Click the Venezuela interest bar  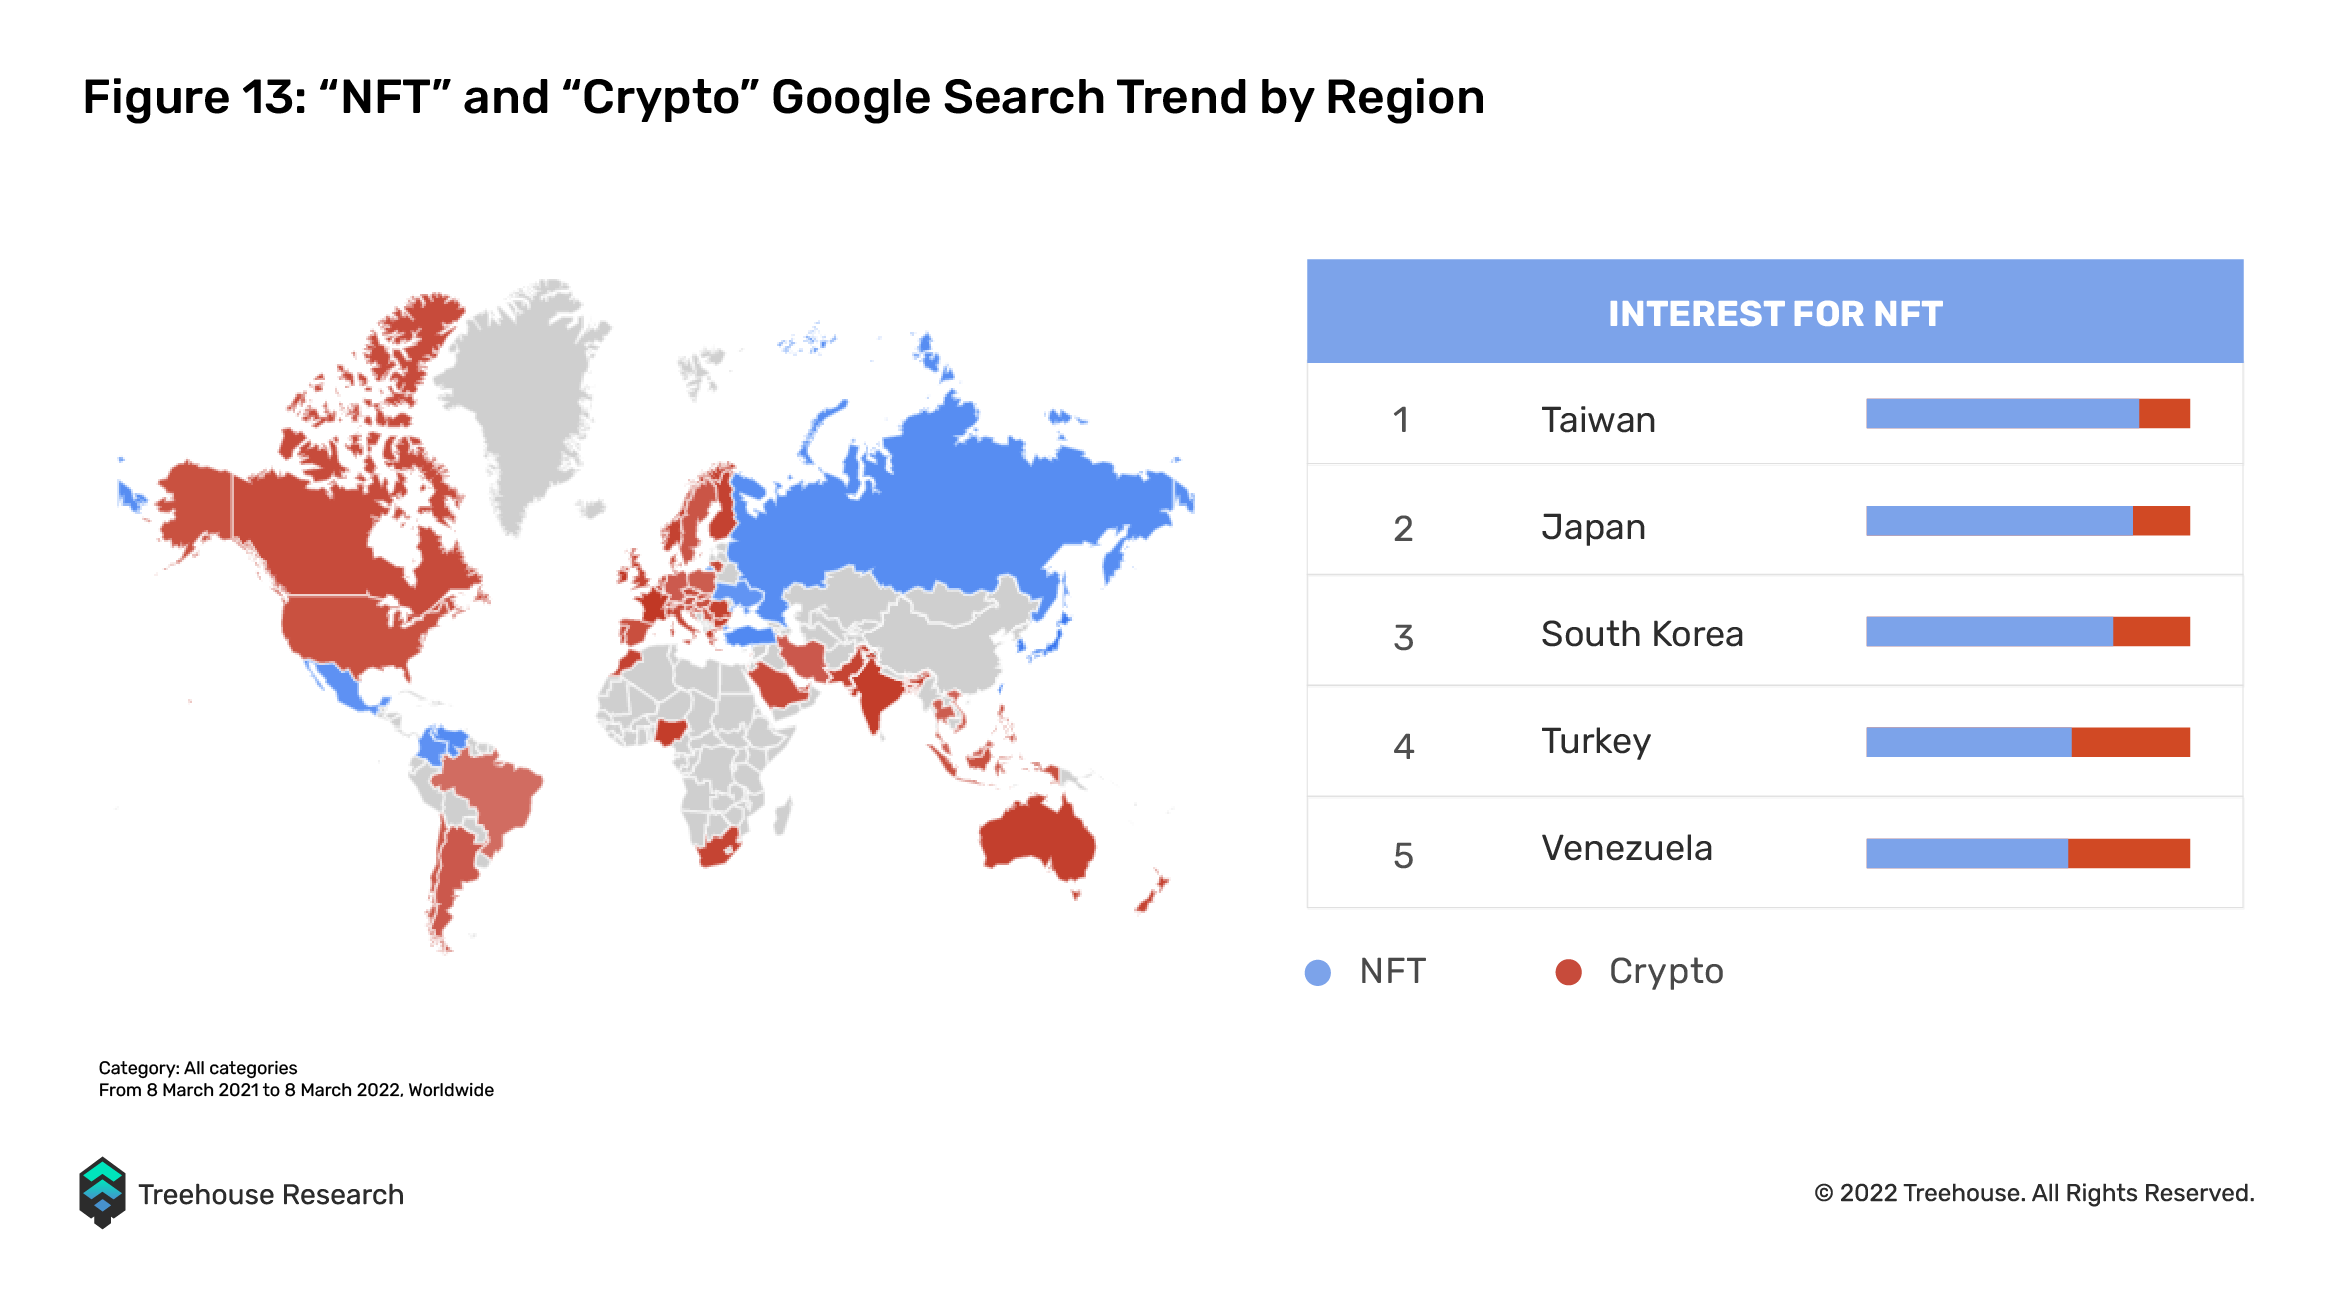[x=2028, y=853]
